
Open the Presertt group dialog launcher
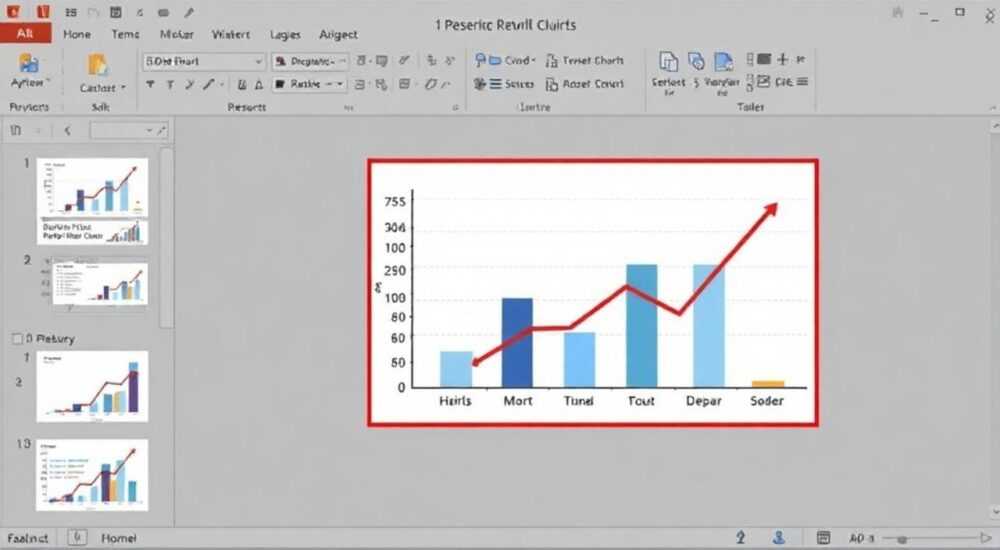click(x=455, y=108)
